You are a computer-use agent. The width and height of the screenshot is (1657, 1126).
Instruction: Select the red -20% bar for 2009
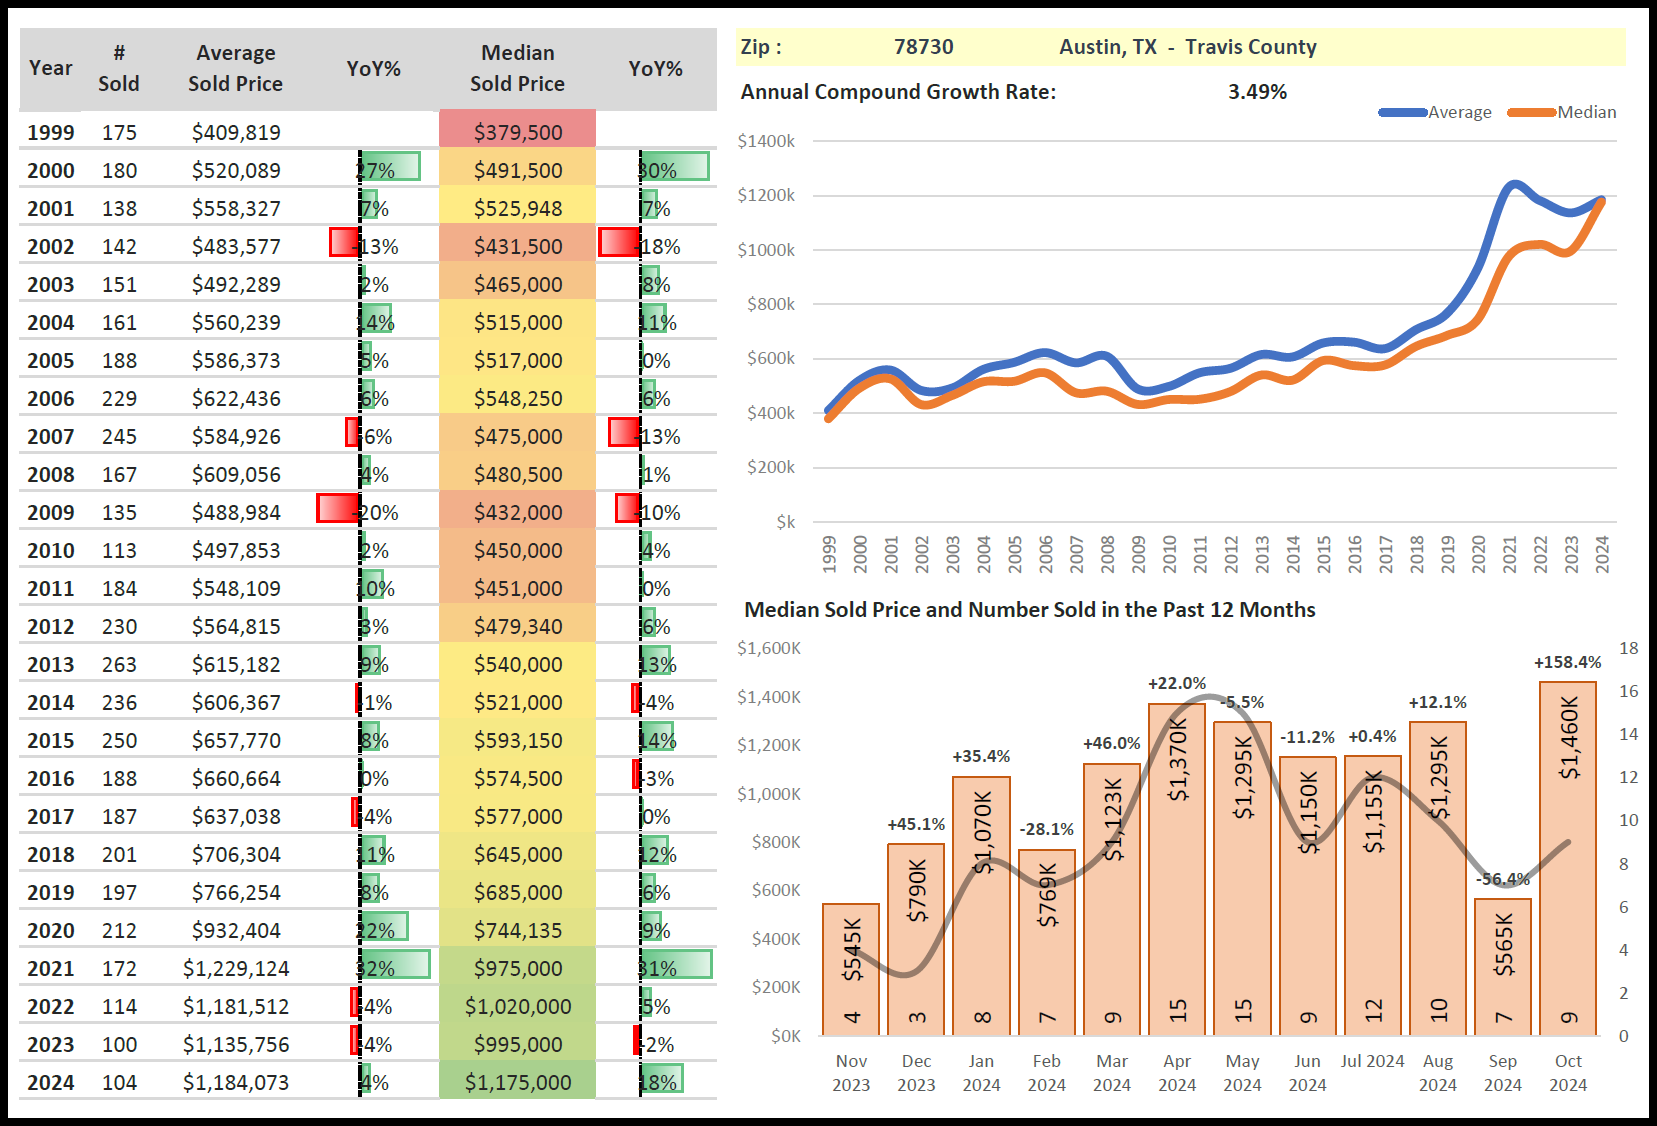click(337, 509)
